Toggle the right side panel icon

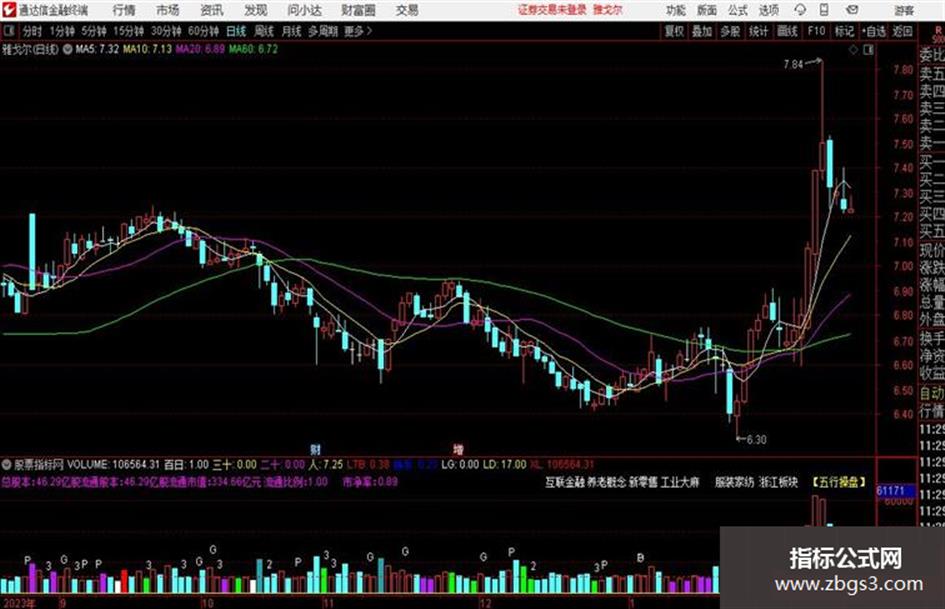click(x=868, y=50)
